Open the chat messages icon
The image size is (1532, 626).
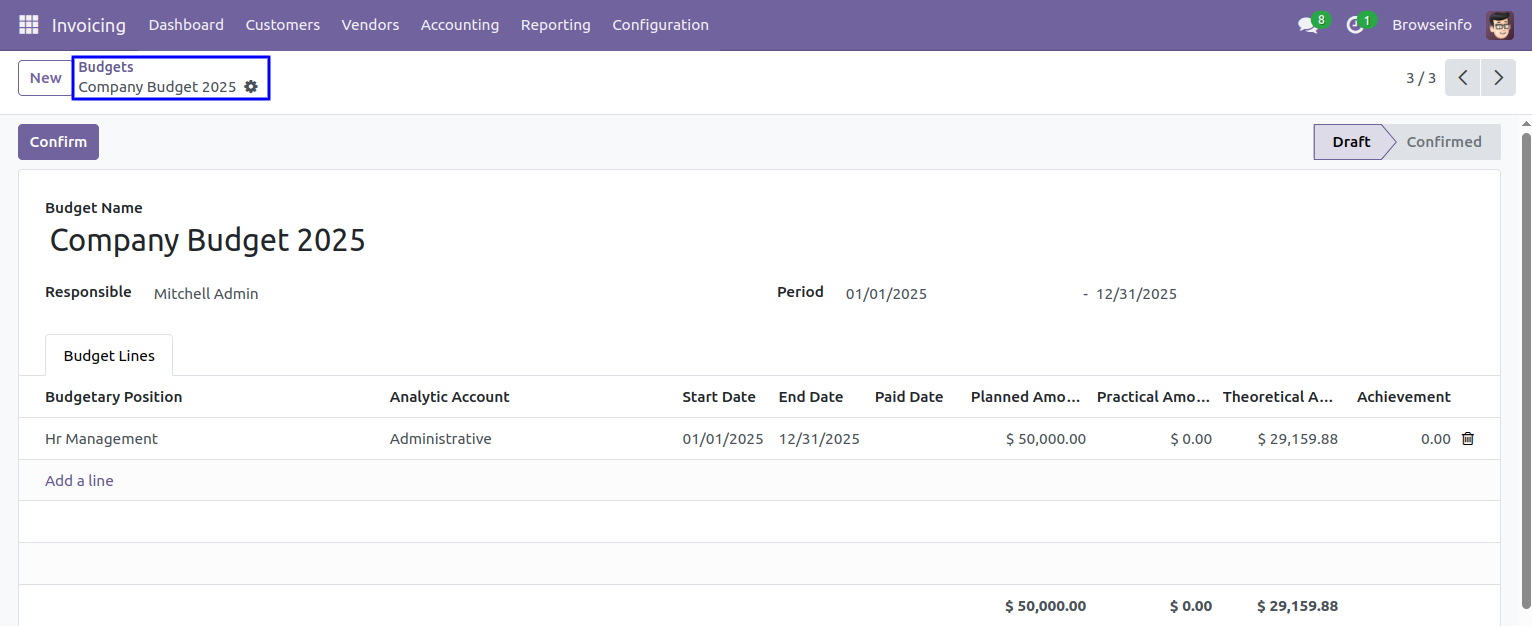click(1307, 25)
